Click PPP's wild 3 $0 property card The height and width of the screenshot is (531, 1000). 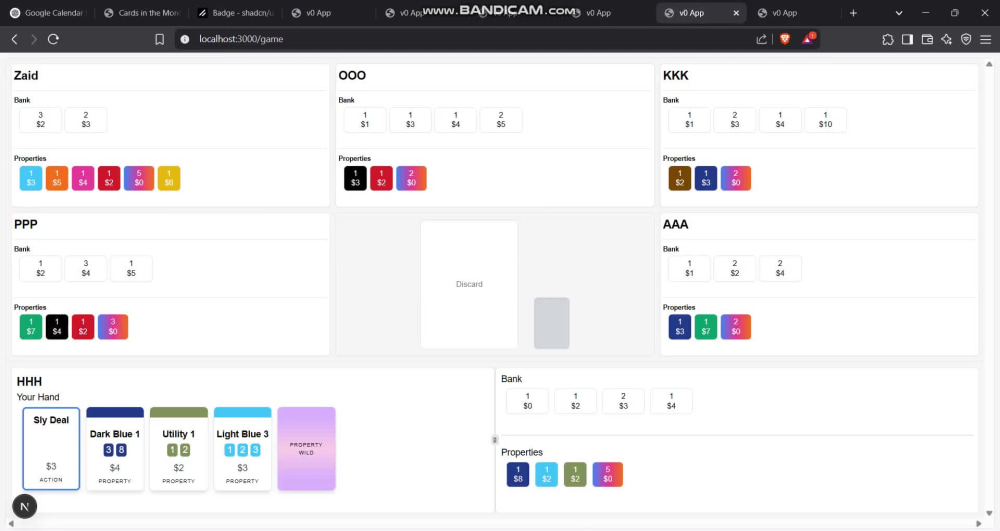[113, 327]
